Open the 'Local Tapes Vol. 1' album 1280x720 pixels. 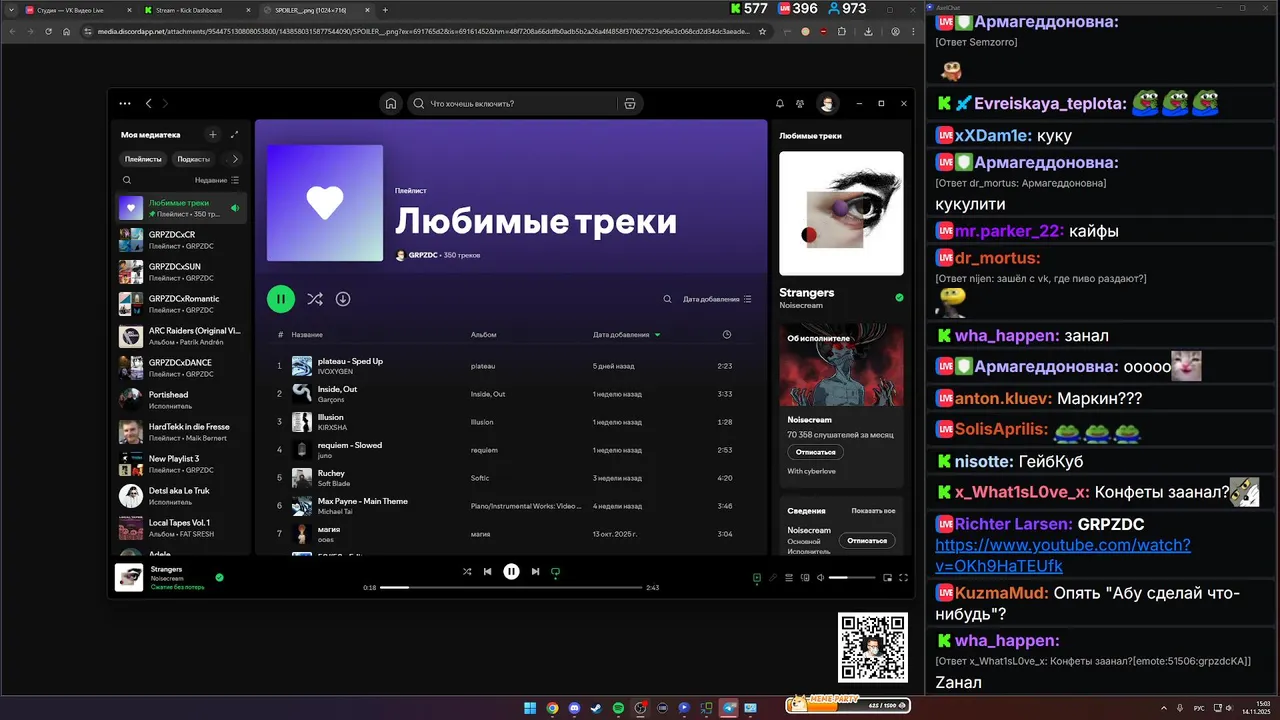tap(180, 528)
